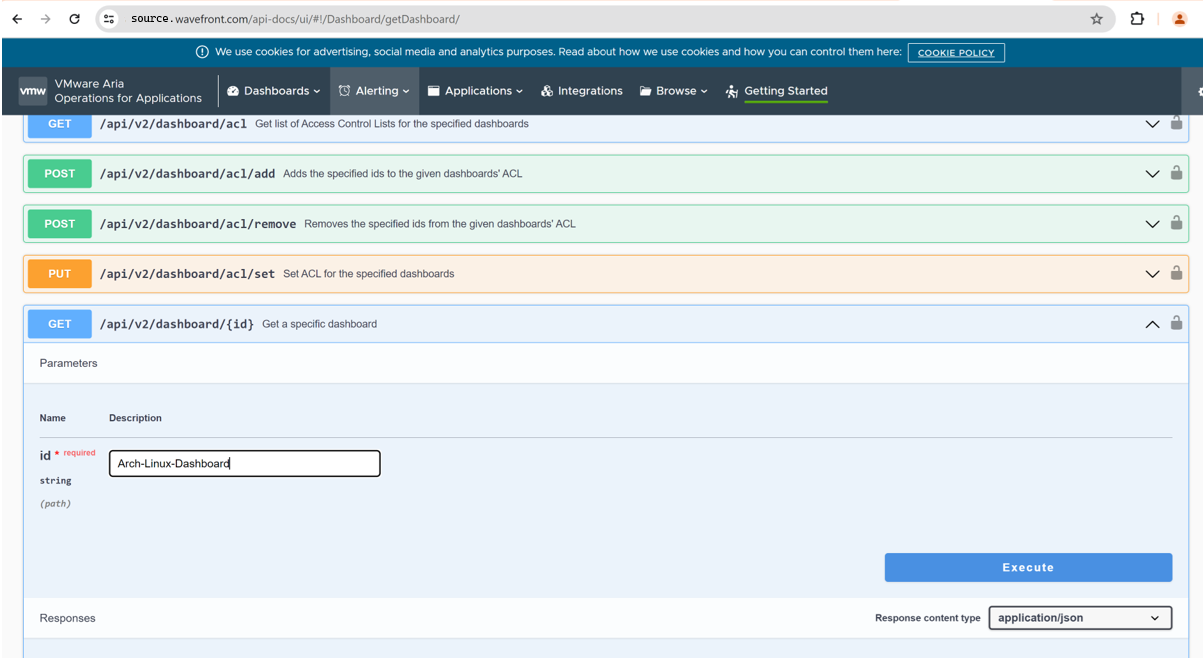Go back using the browser back arrow
The width and height of the screenshot is (1203, 664).
coord(17,19)
